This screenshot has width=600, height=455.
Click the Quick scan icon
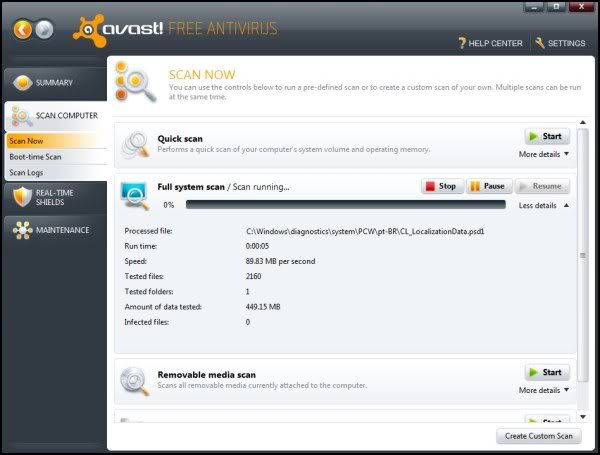(135, 145)
